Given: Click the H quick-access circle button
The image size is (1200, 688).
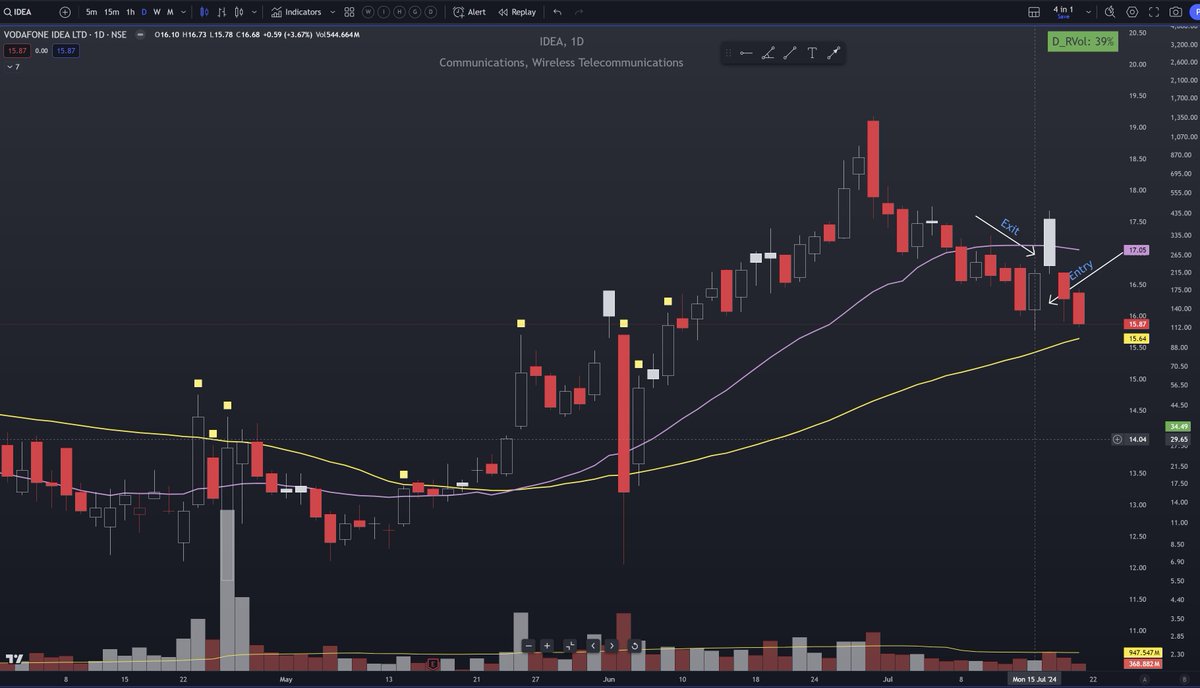Looking at the screenshot, I should coord(399,12).
